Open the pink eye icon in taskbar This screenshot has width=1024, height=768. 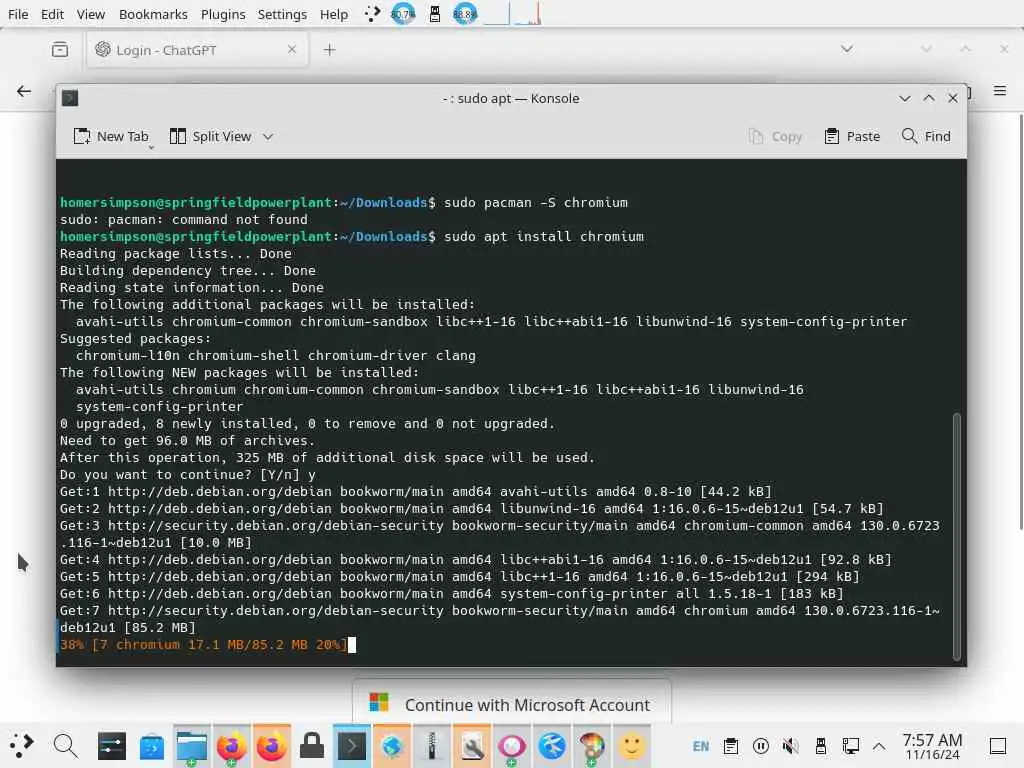click(x=512, y=745)
